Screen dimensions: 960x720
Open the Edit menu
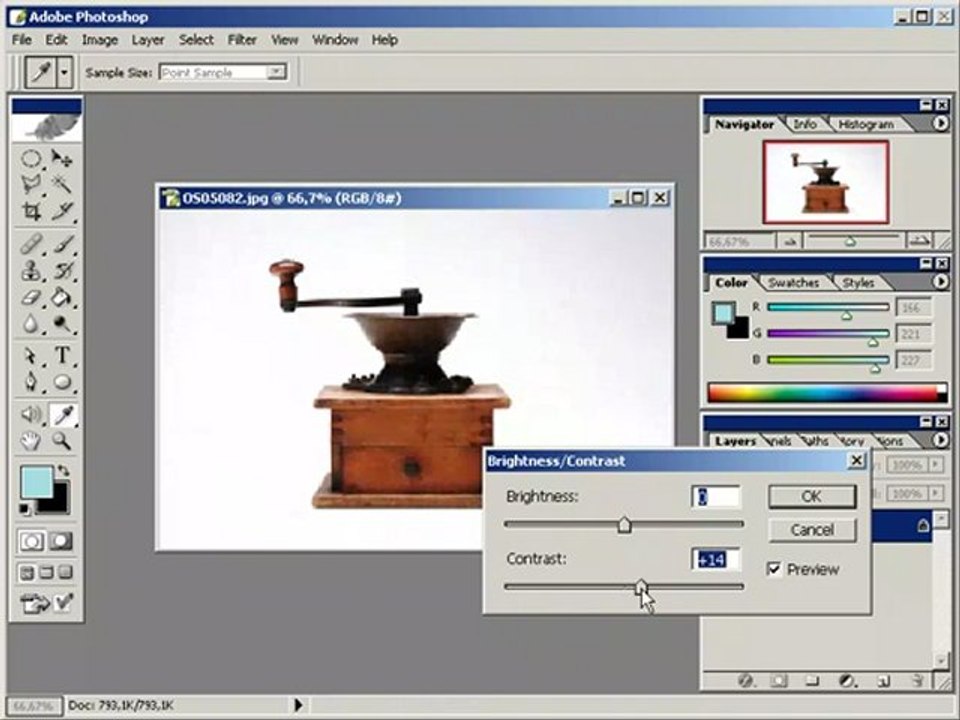point(56,40)
